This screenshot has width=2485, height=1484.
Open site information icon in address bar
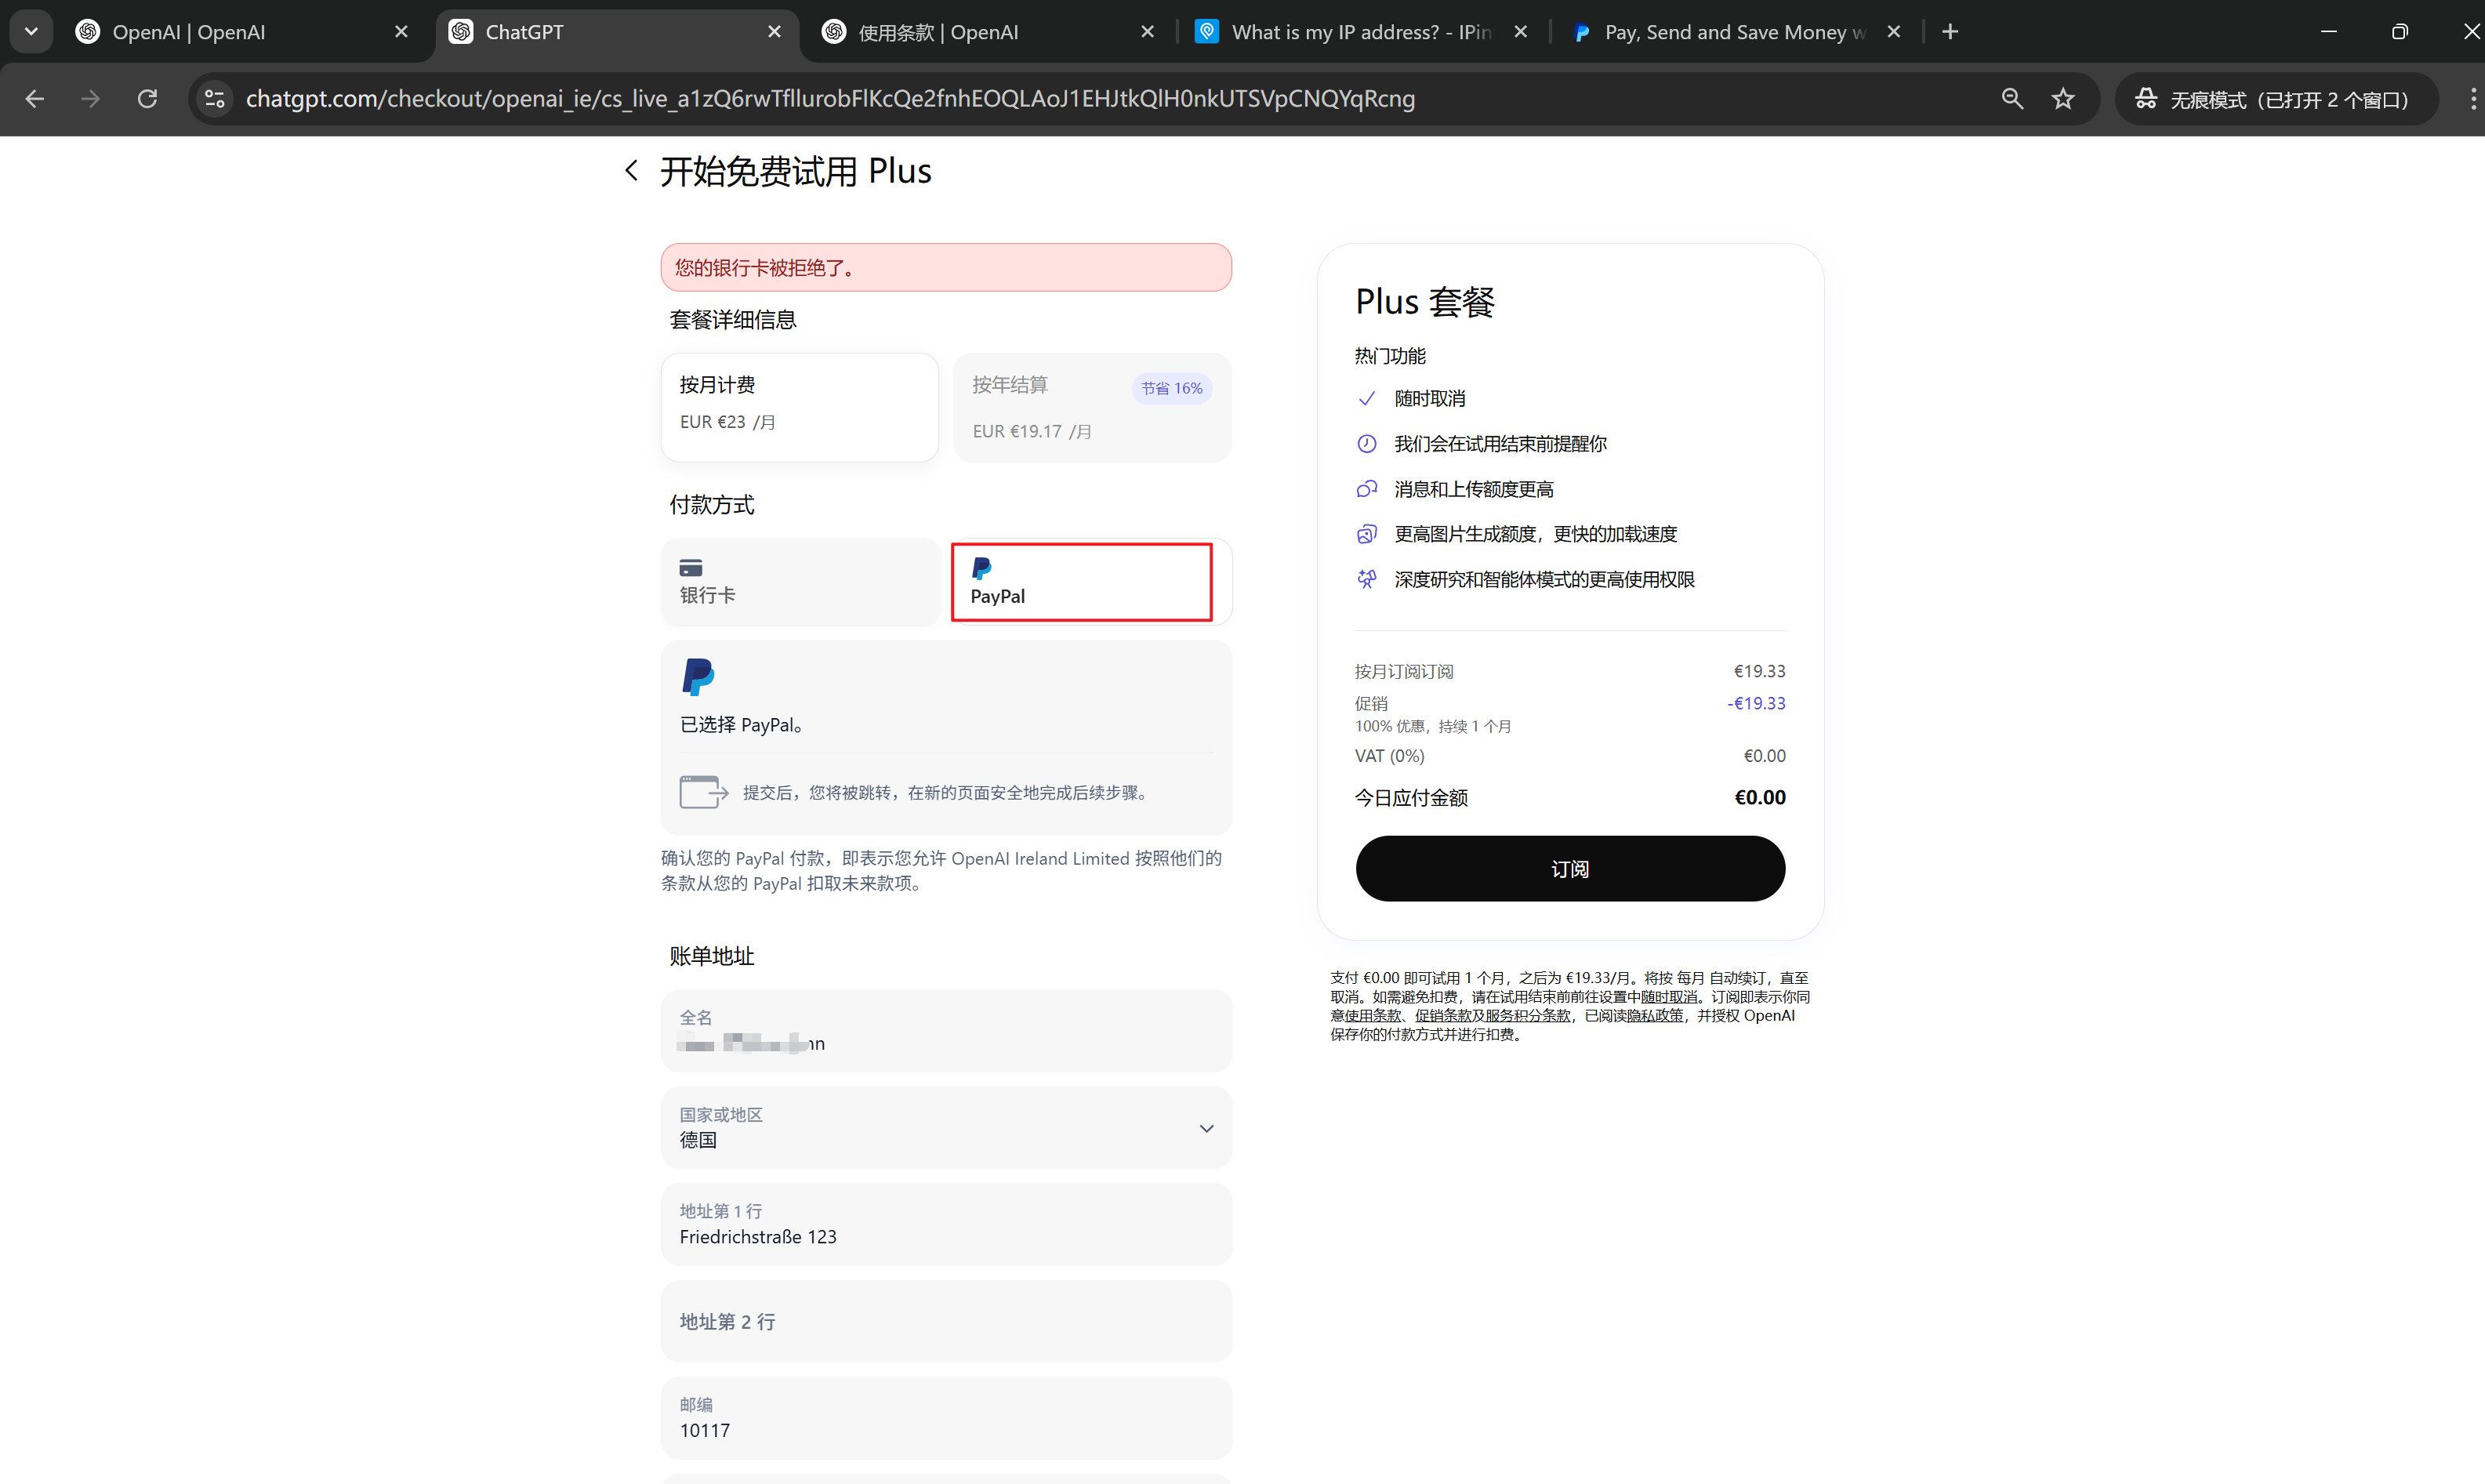[214, 99]
